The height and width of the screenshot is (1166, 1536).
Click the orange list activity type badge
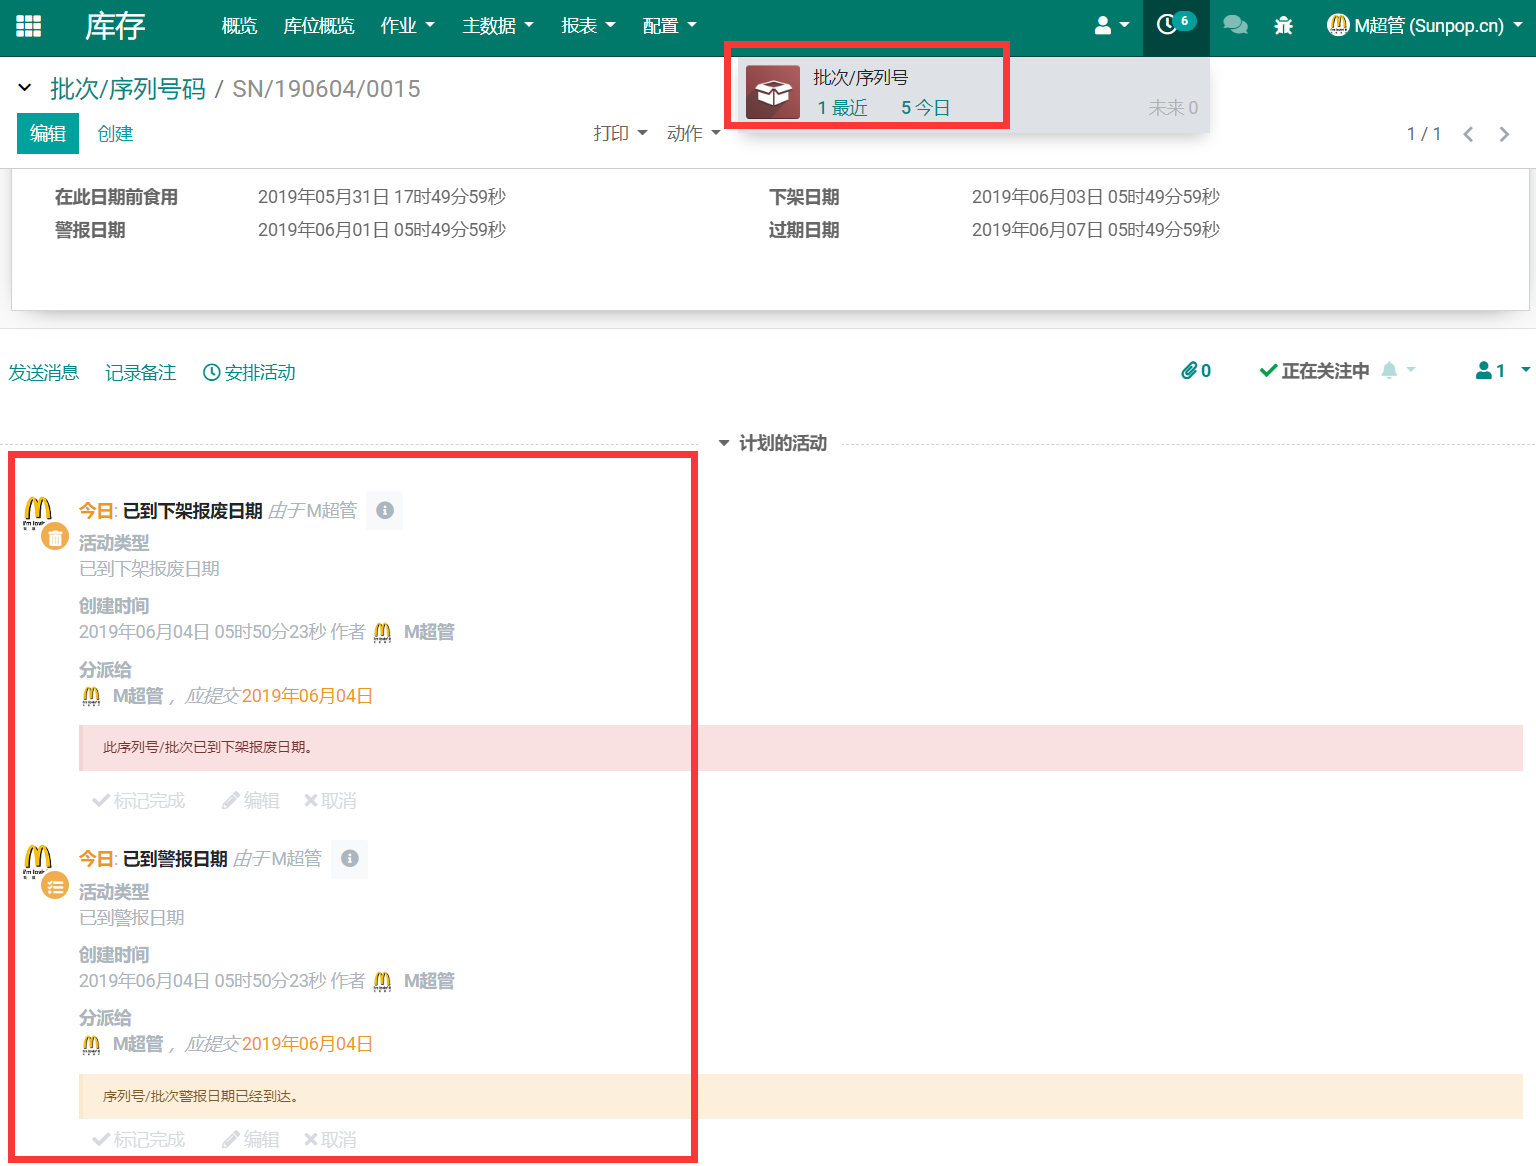point(55,886)
